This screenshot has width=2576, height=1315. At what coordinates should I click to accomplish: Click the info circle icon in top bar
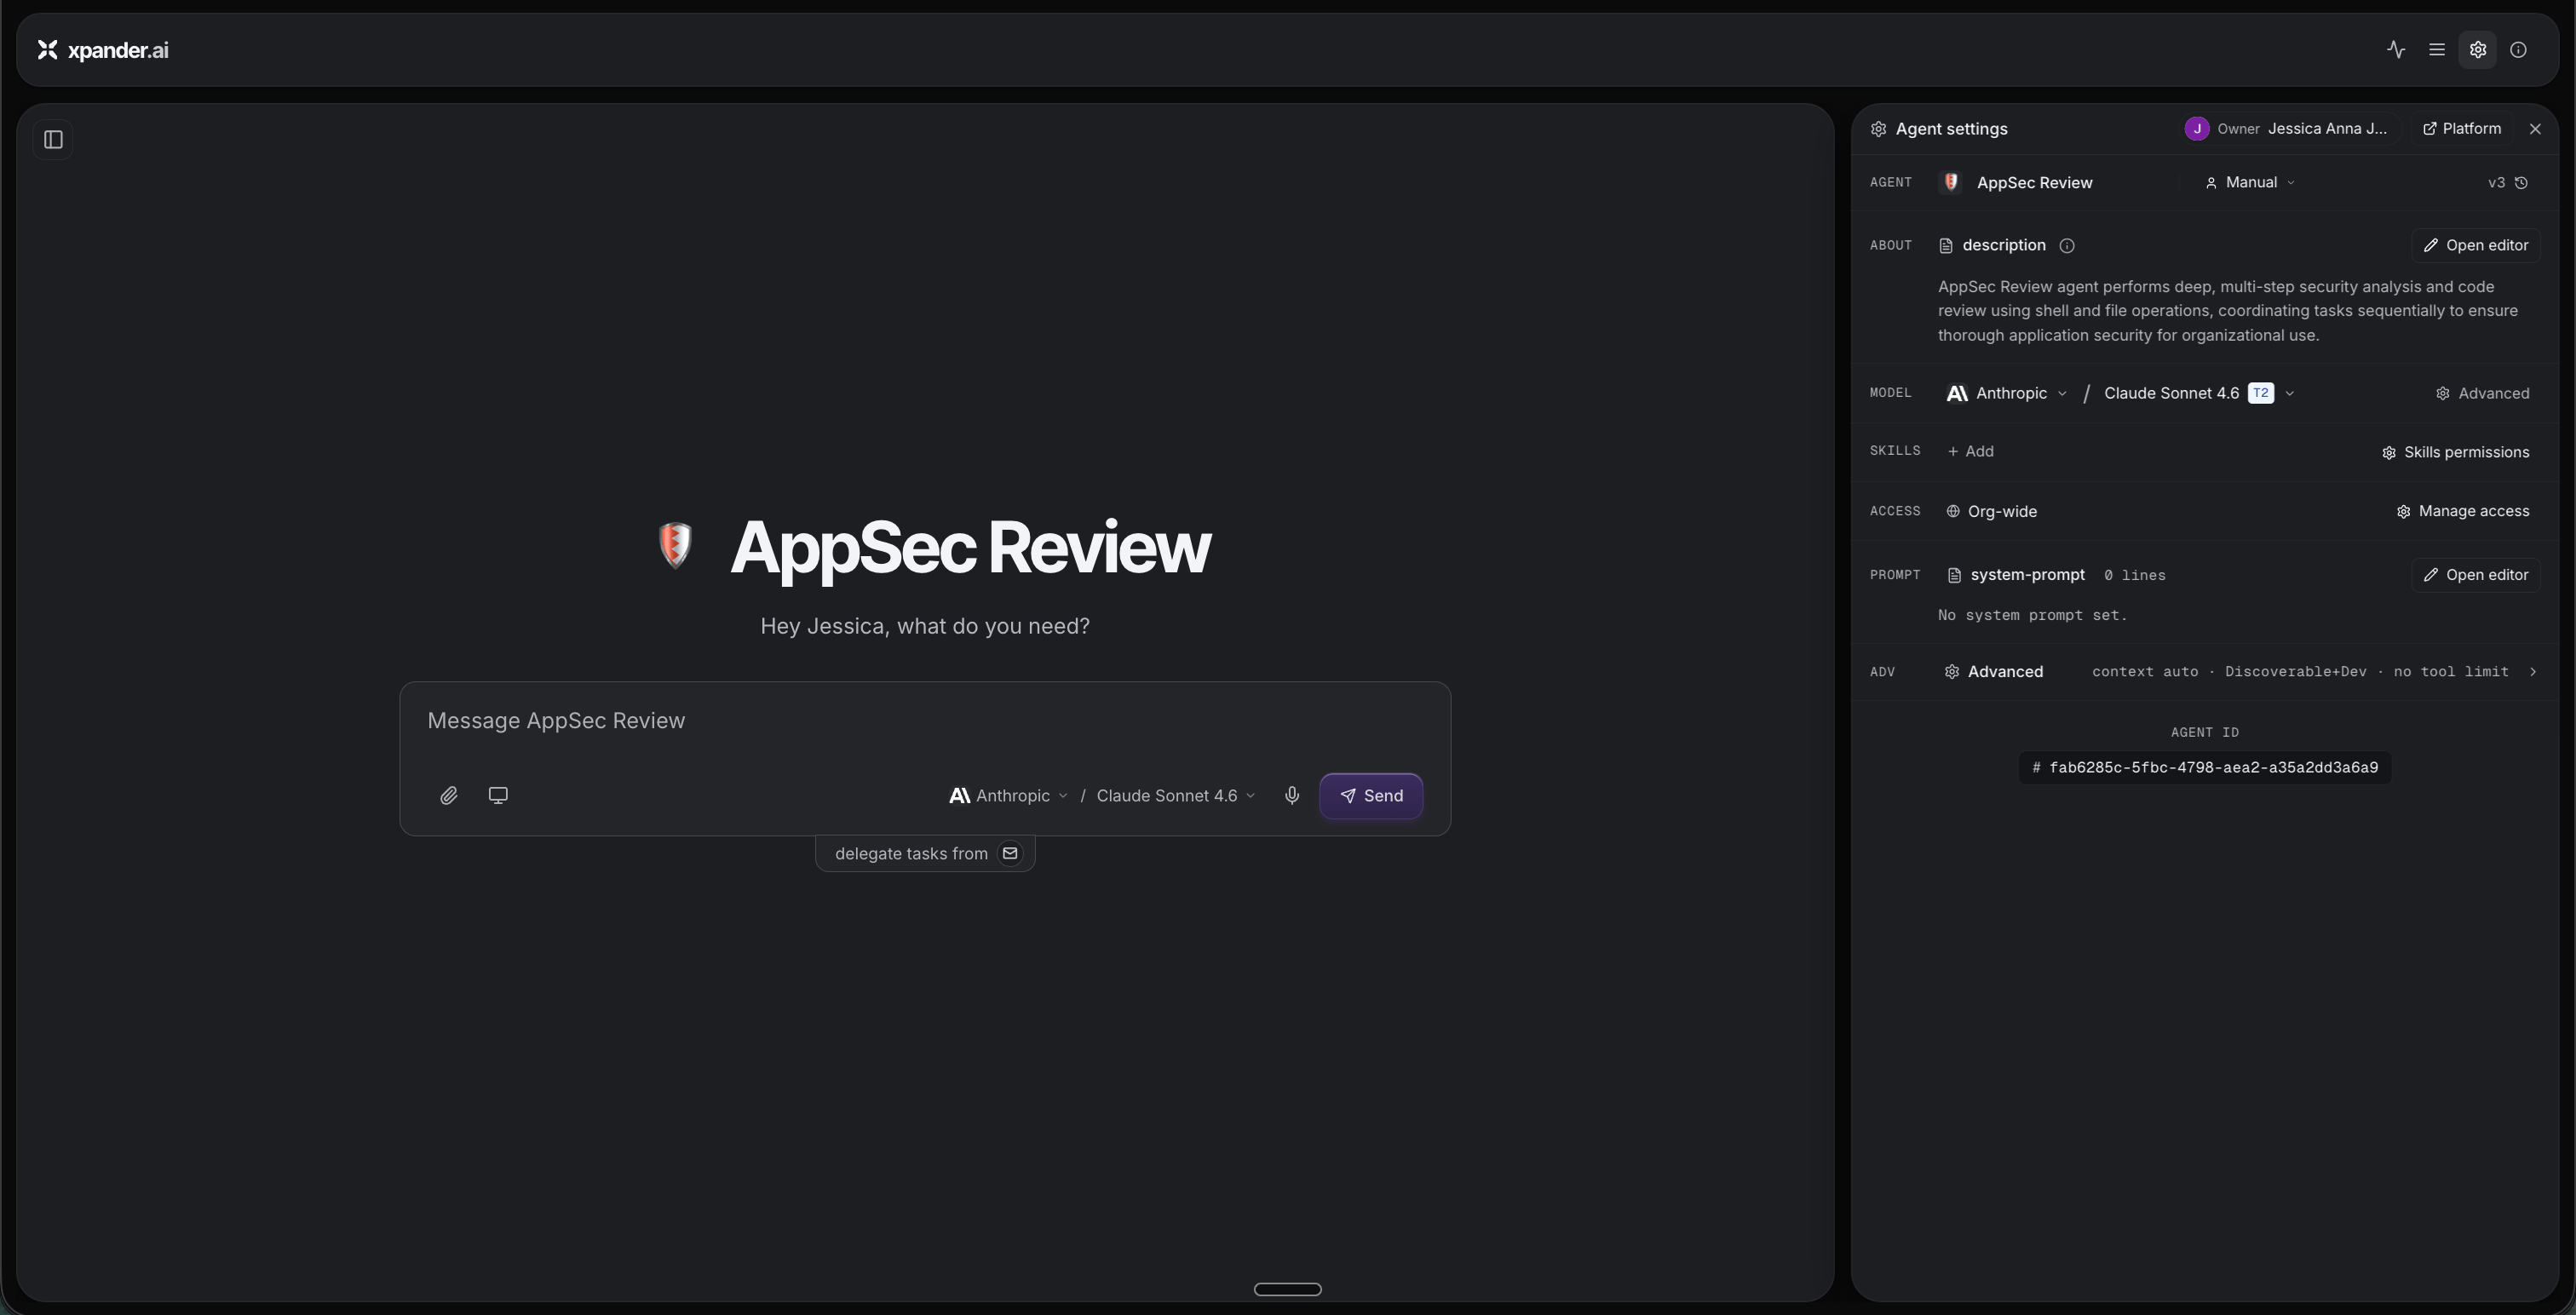[2519, 50]
